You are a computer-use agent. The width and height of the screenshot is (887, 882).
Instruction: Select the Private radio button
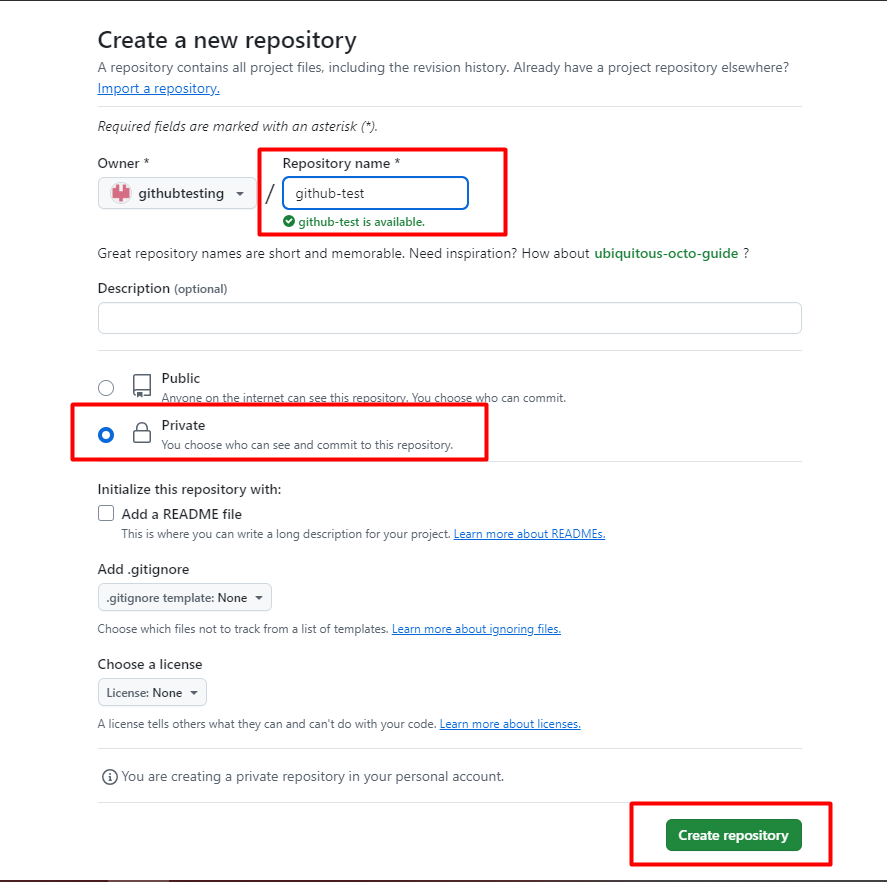106,434
